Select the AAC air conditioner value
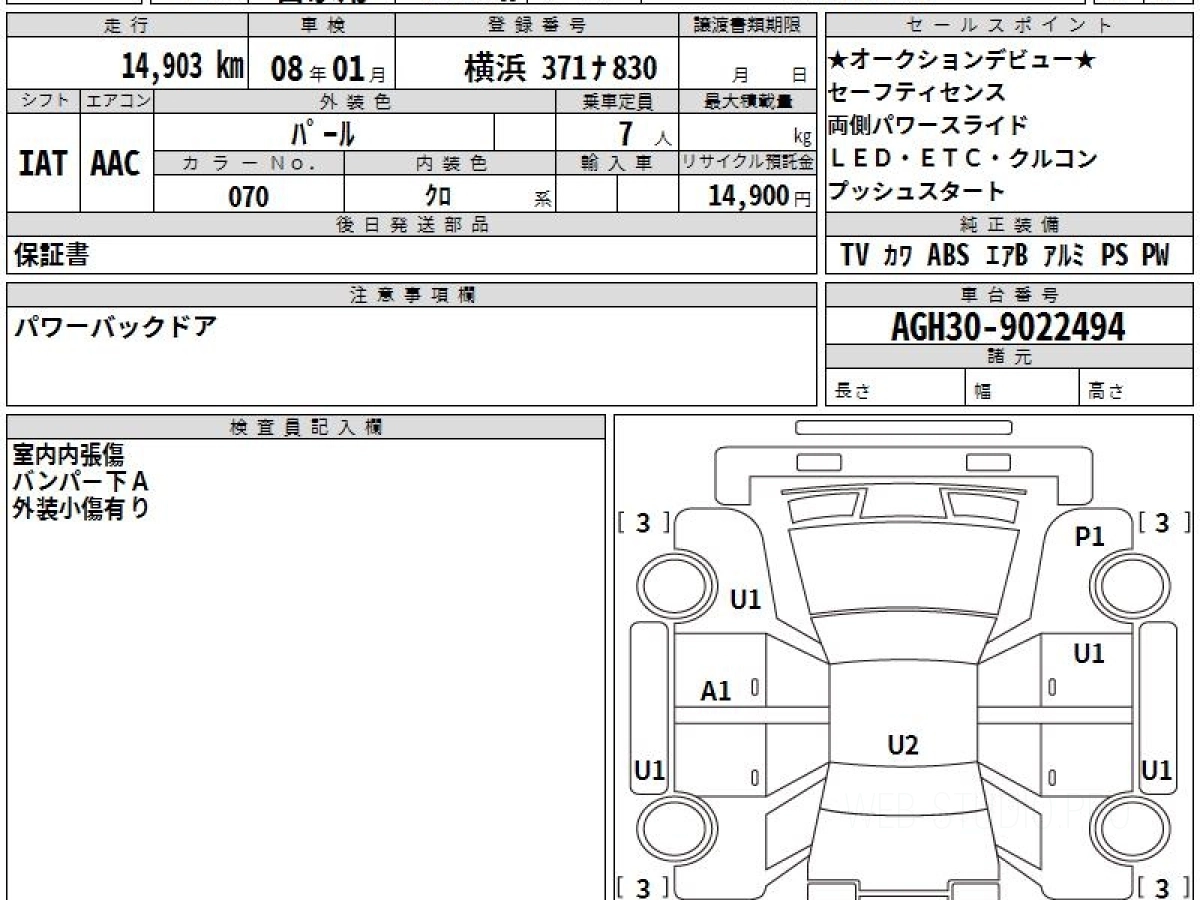1200x900 pixels. coord(116,164)
